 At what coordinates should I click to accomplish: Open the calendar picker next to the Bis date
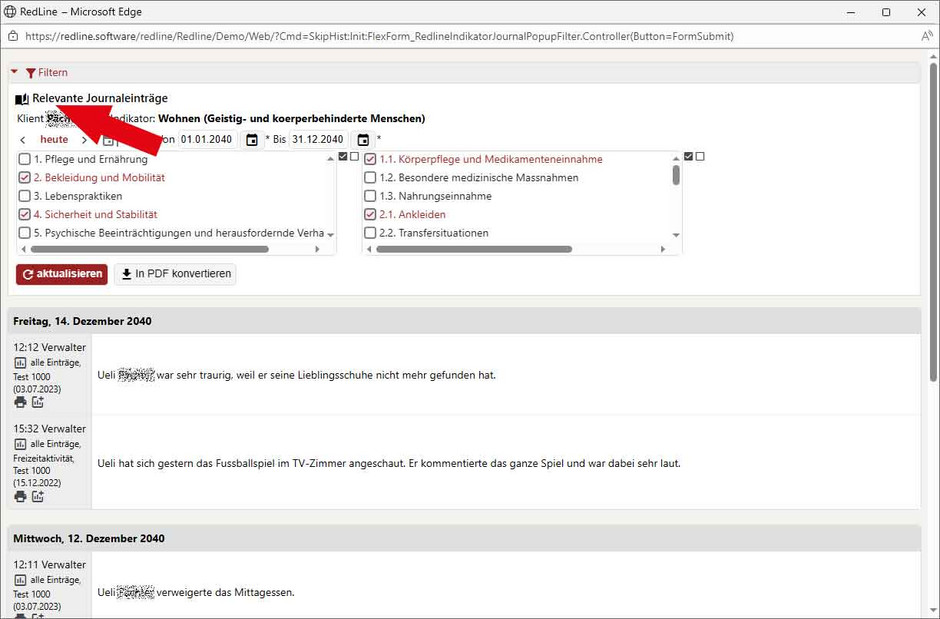coord(362,139)
